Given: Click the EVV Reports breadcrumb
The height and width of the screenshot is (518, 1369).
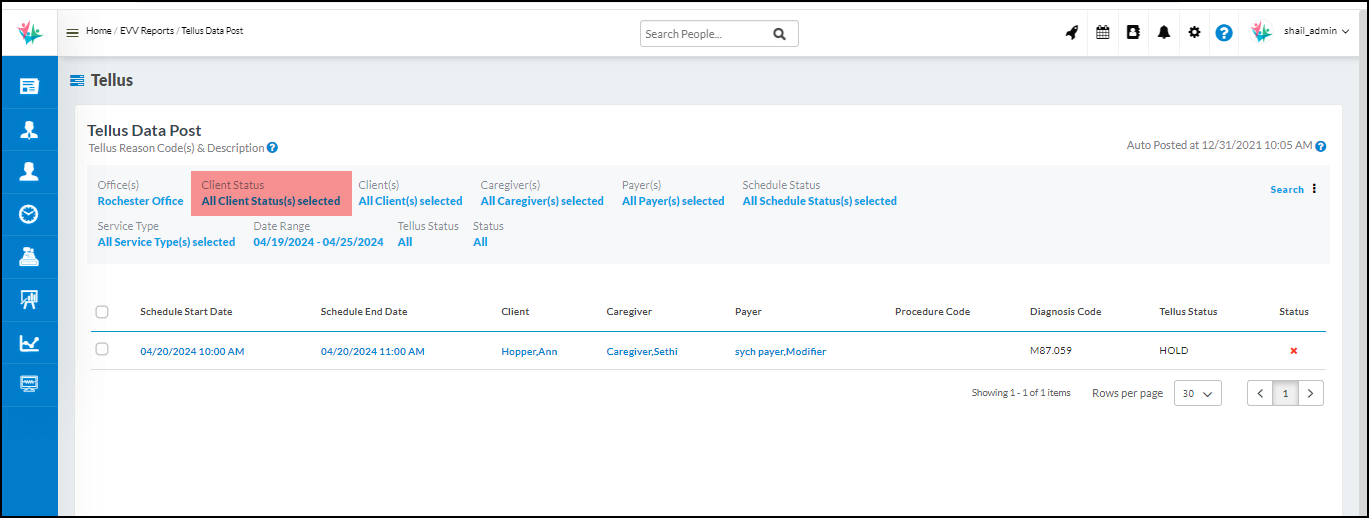Looking at the screenshot, I should coord(145,31).
